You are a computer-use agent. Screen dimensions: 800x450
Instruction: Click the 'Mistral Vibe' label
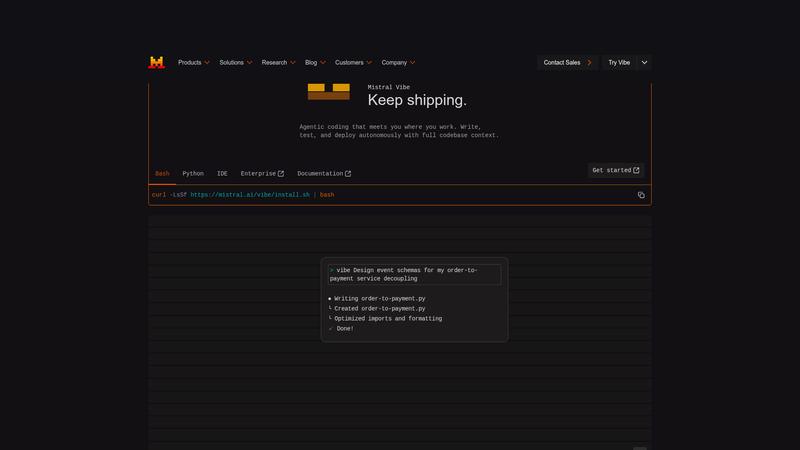389,87
